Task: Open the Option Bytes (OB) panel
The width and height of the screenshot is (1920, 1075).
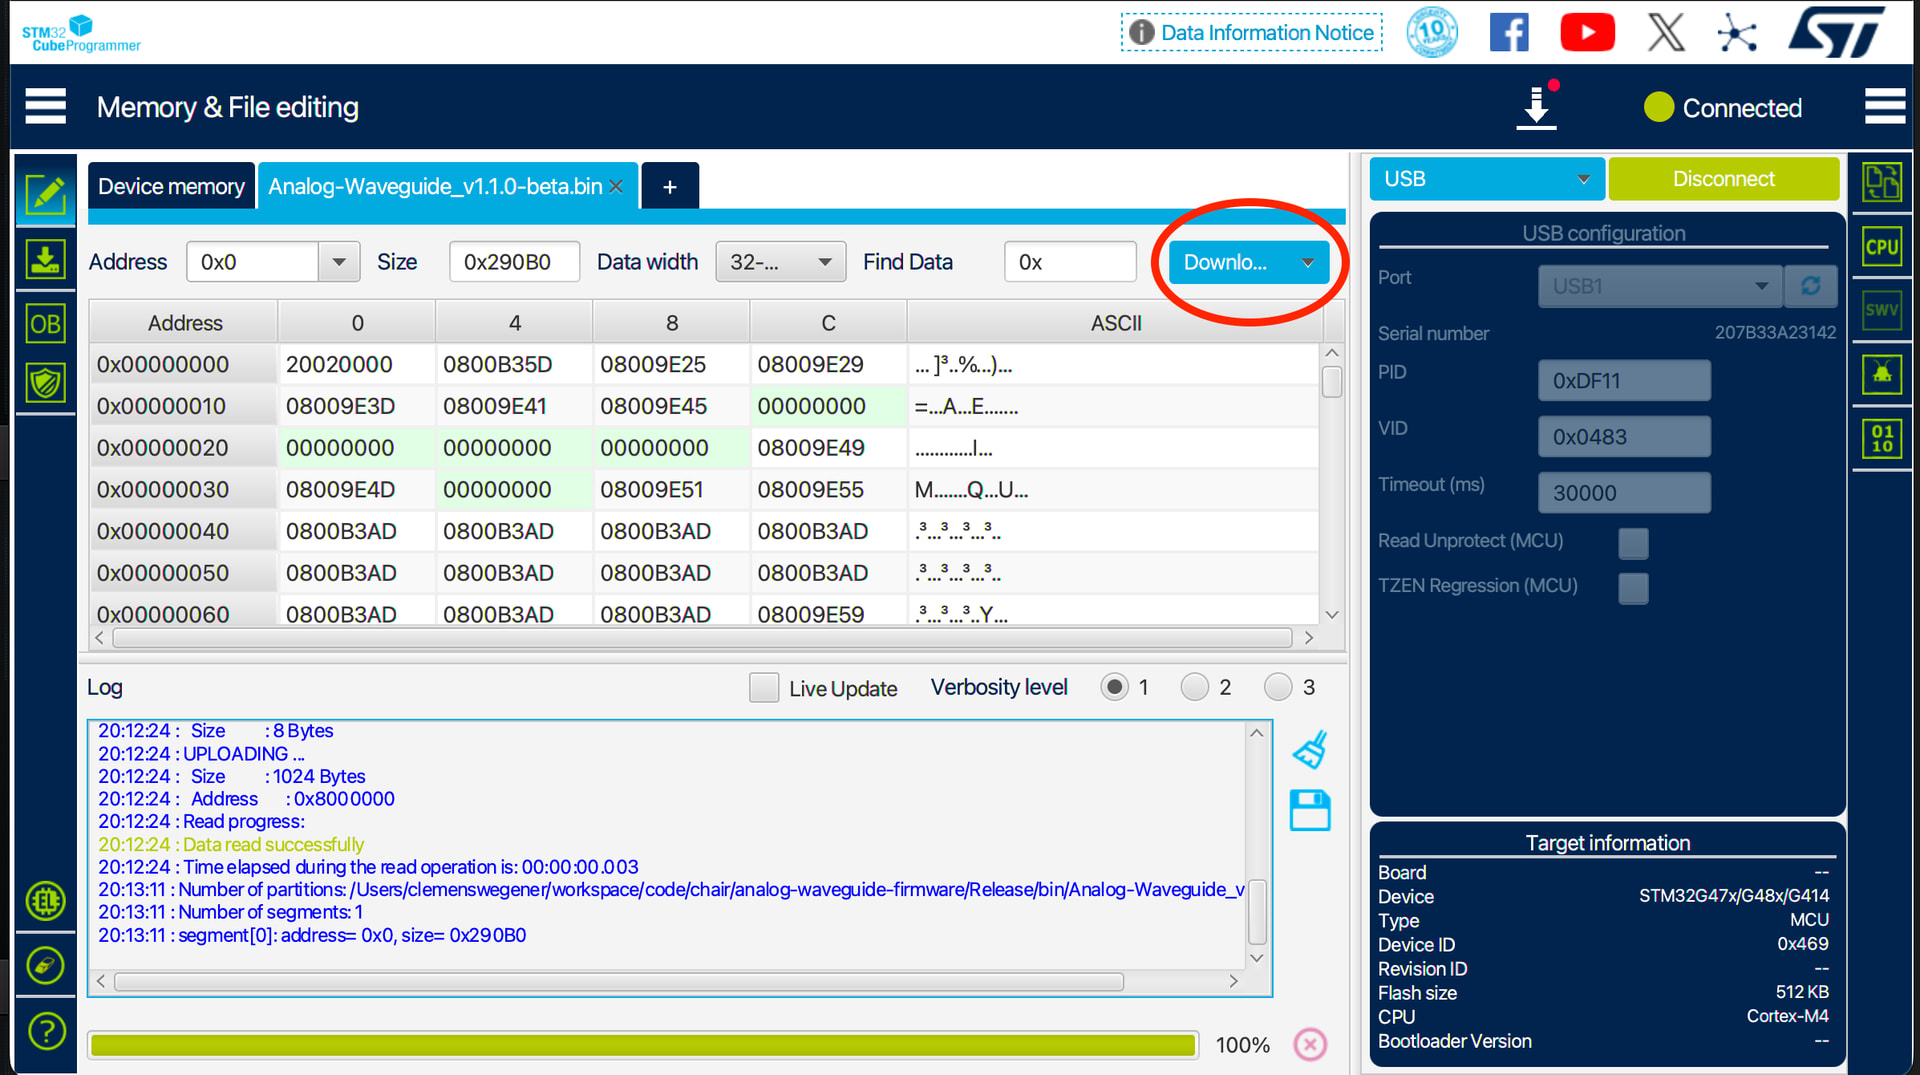Action: (45, 324)
